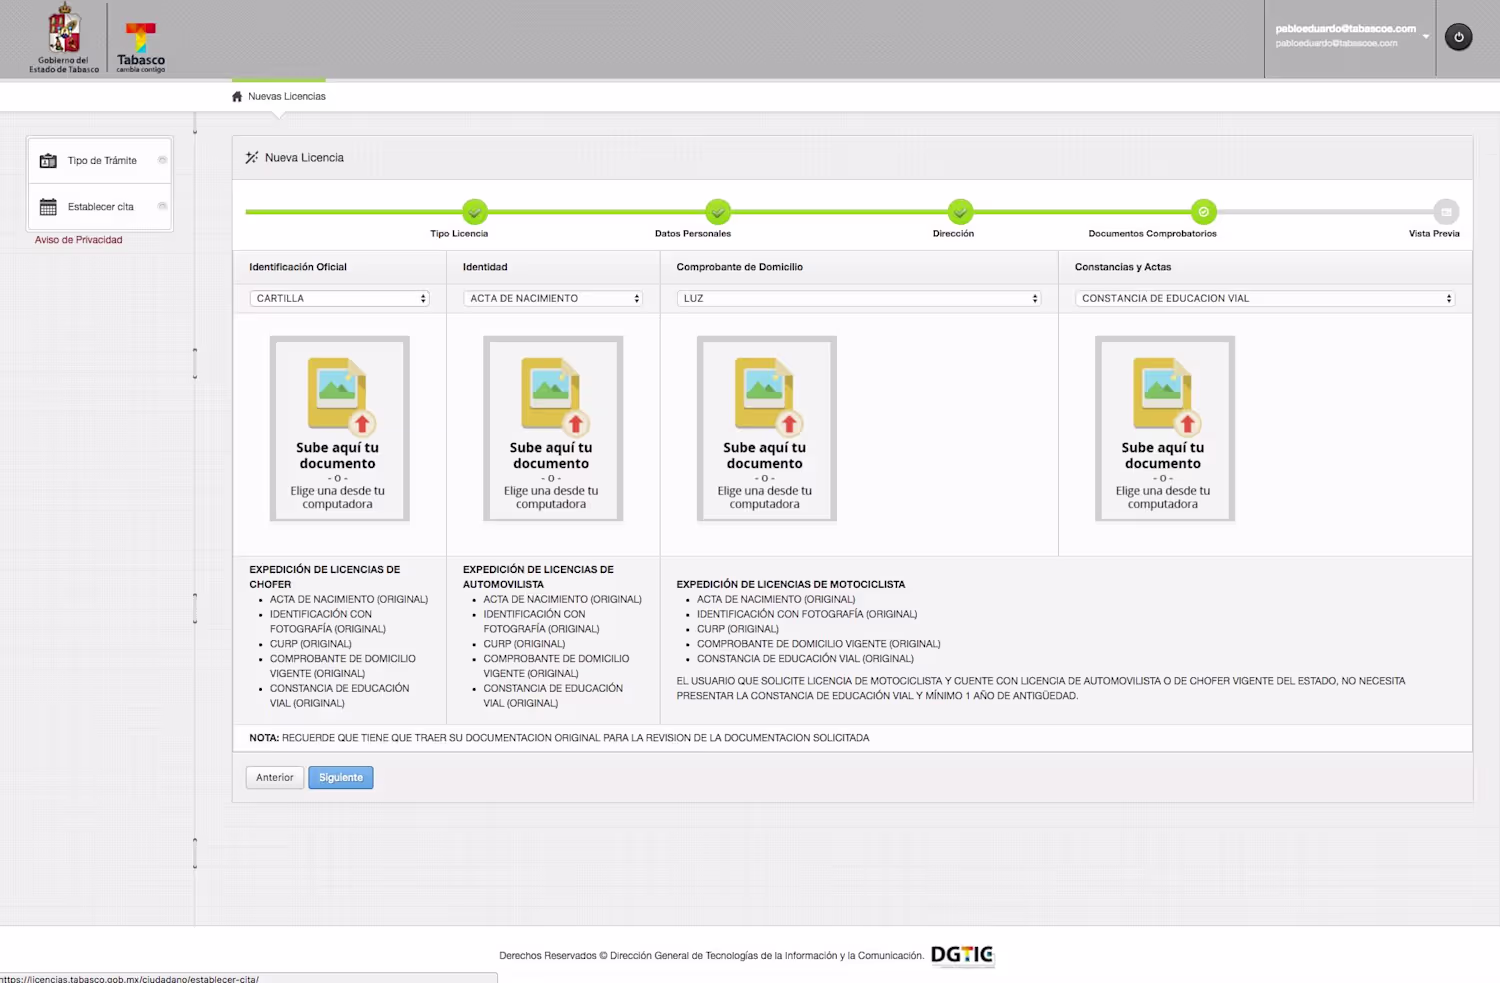Click the Documentos Comprobatorios step circle

tap(1204, 212)
